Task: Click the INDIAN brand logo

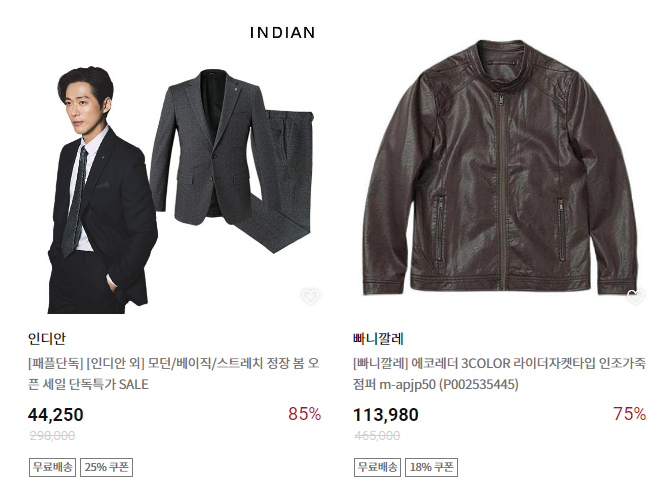Action: pyautogui.click(x=282, y=32)
